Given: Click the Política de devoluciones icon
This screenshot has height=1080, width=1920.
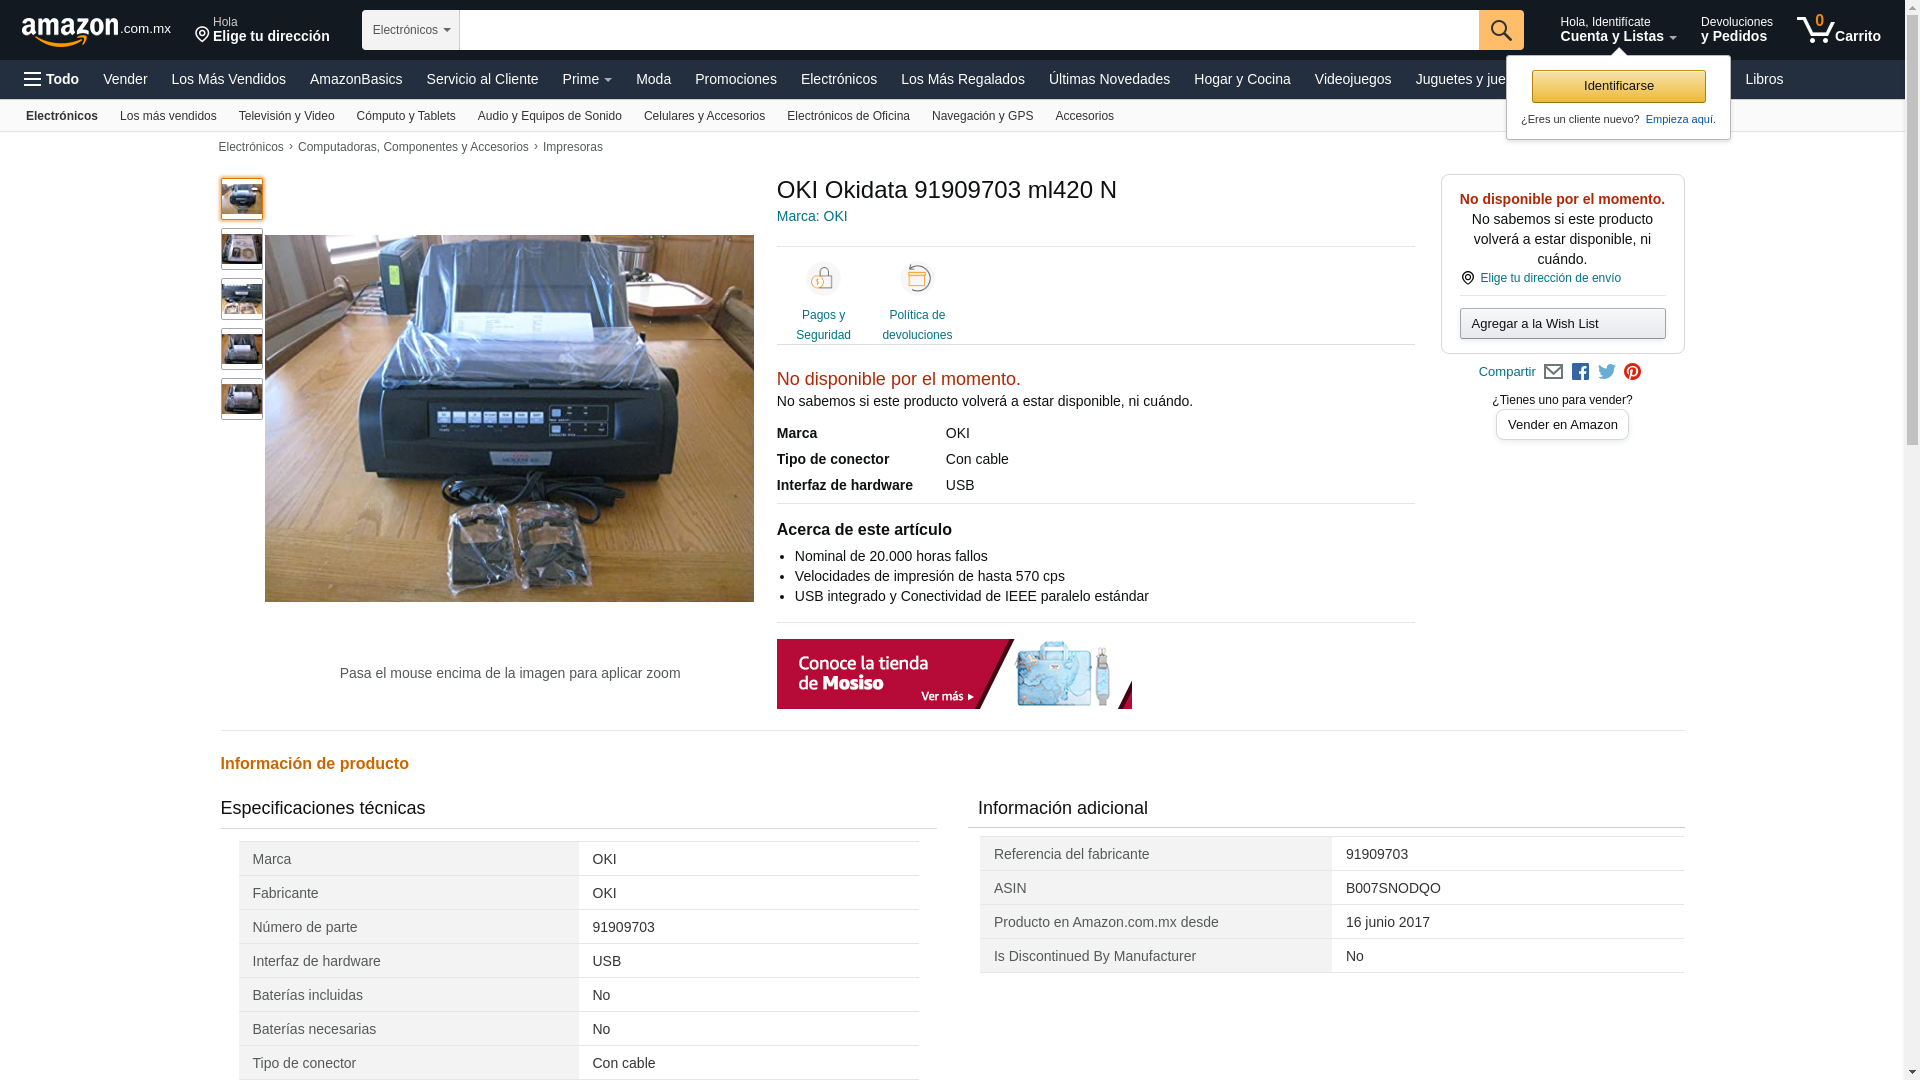Looking at the screenshot, I should click(917, 280).
